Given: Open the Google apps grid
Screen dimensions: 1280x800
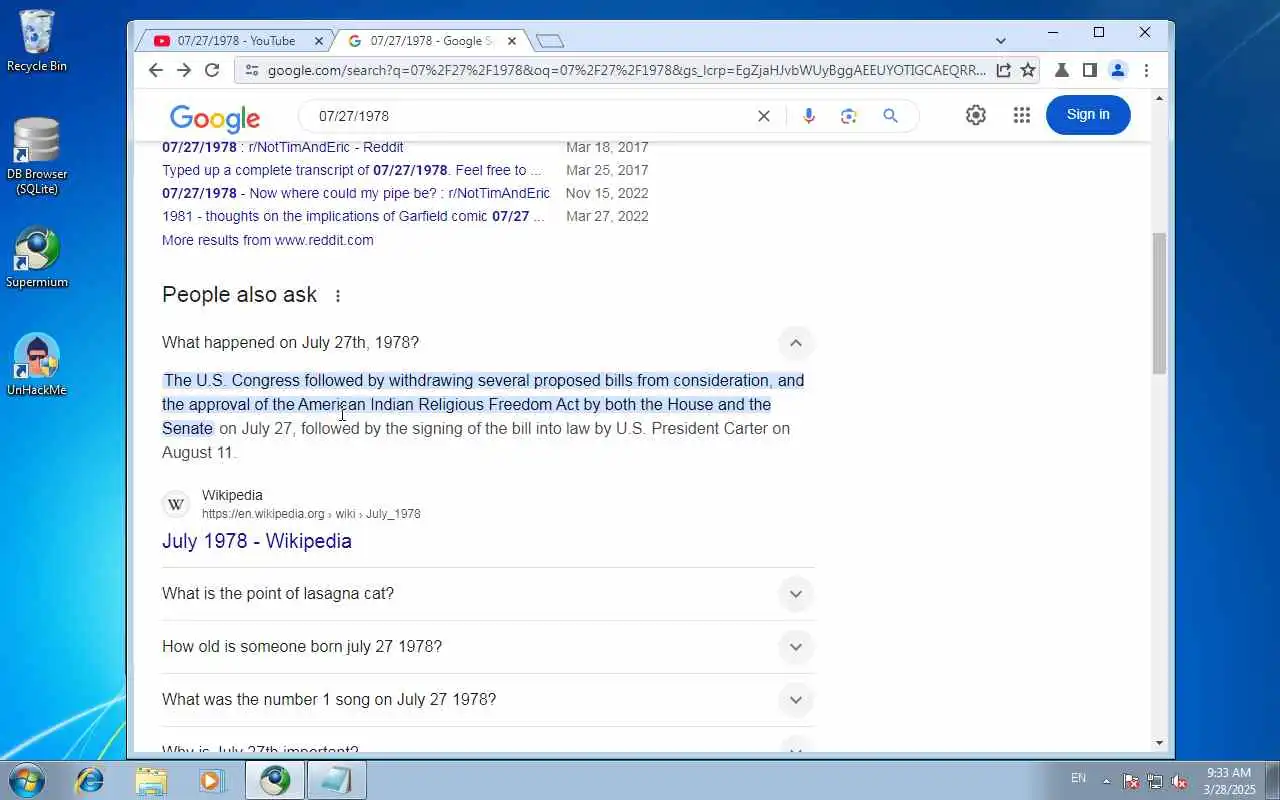Looking at the screenshot, I should [x=1021, y=115].
